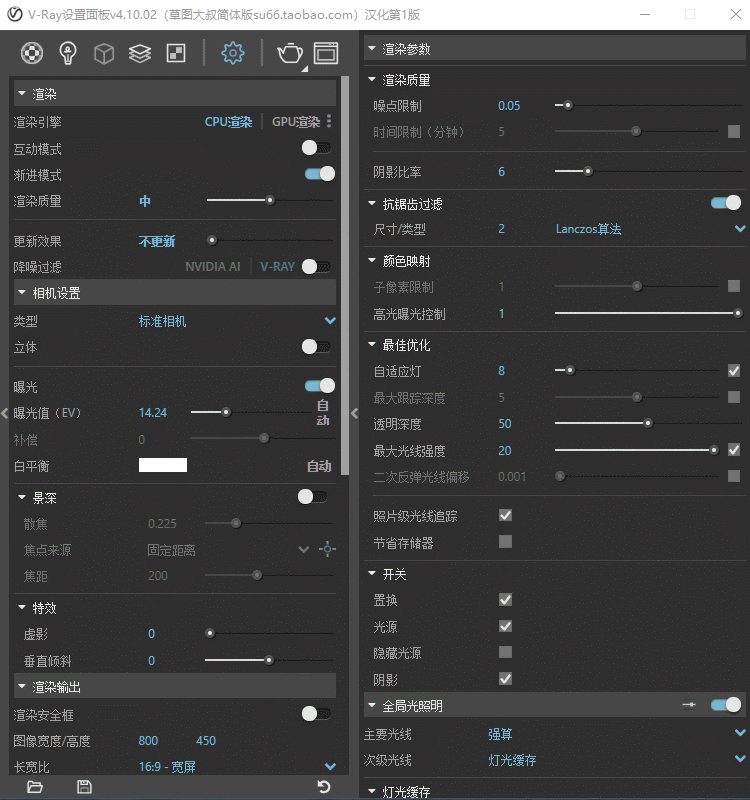Image resolution: width=750 pixels, height=800 pixels.
Task: Turn on interactive mode 互动模式
Action: coord(316,148)
